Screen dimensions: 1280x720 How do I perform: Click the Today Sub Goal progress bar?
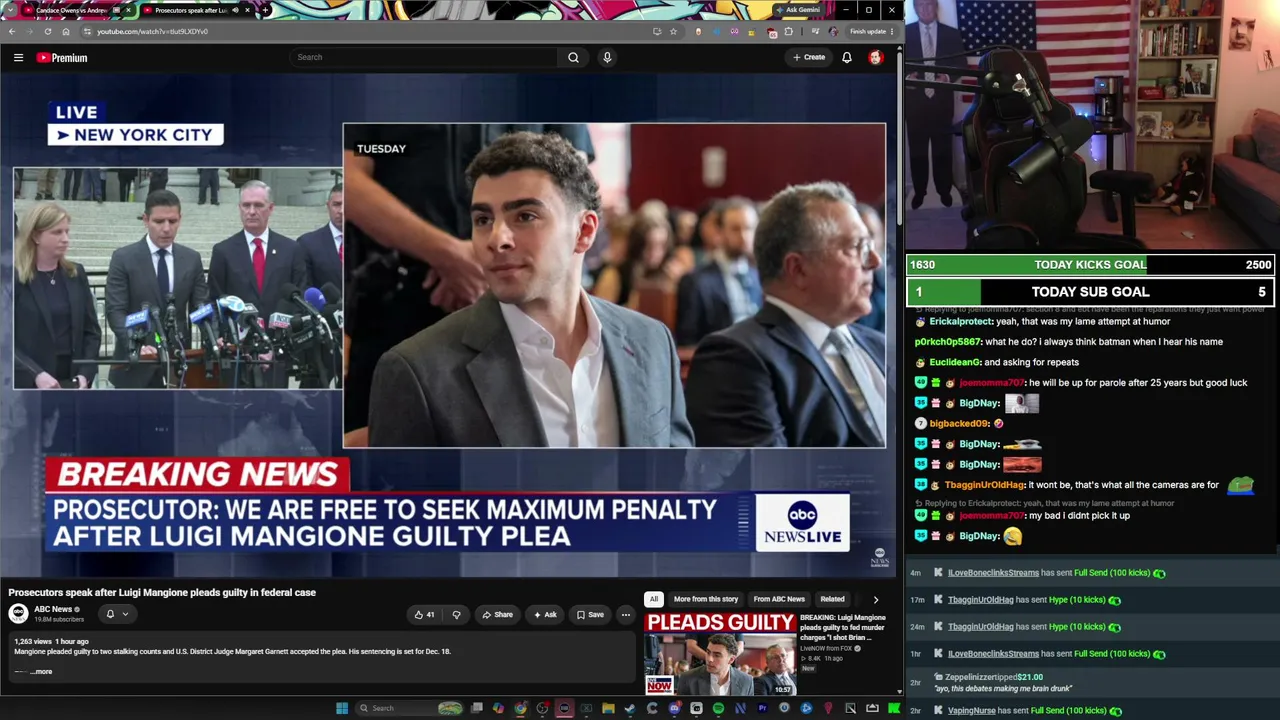coord(1091,292)
